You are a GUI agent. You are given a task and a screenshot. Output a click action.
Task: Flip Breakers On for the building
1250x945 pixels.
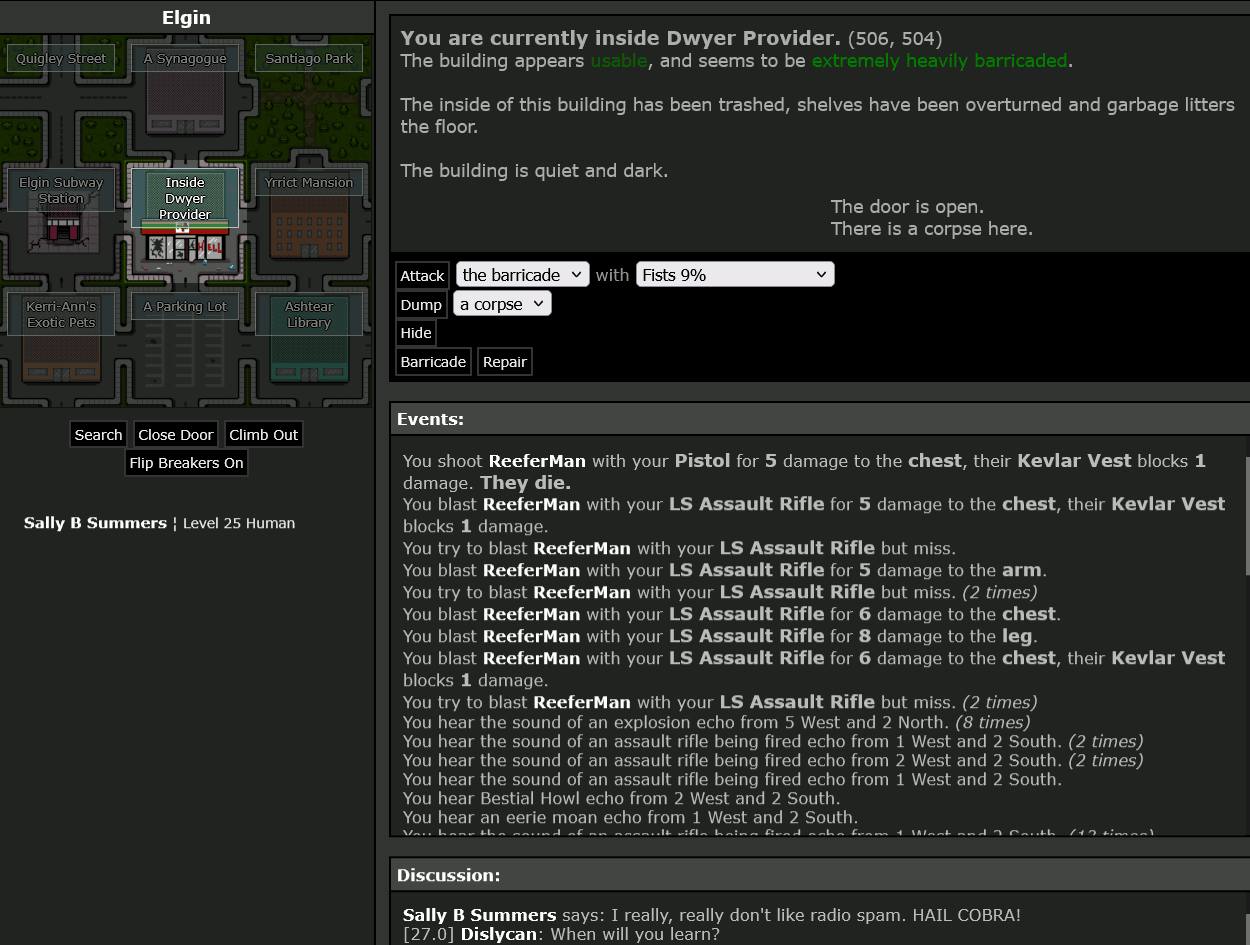coord(186,463)
